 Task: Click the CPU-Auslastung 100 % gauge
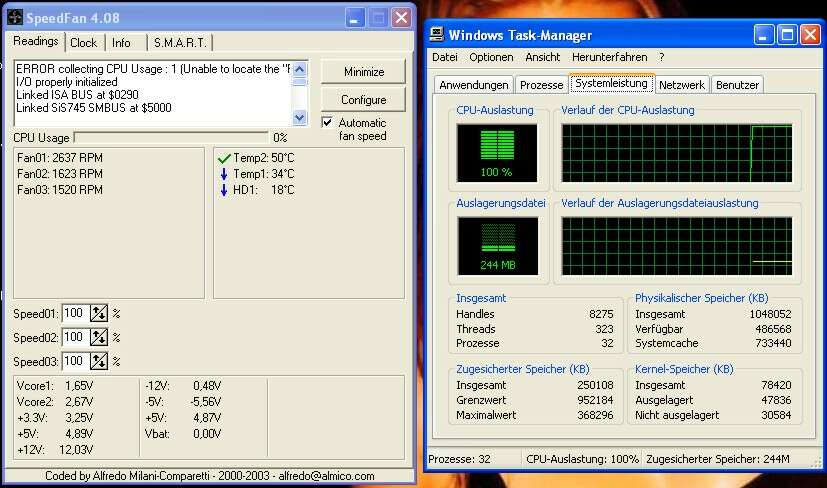point(497,153)
